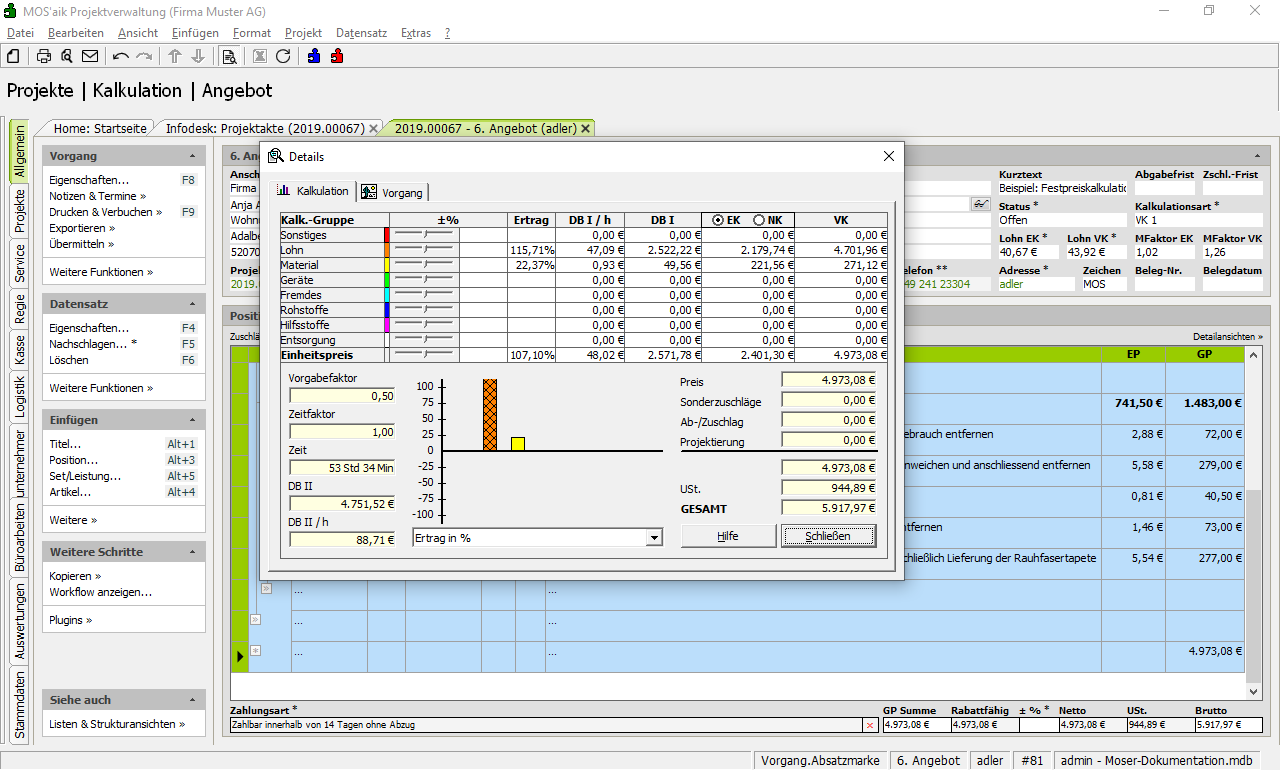Viewport: 1280px width, 770px height.
Task: Open print preview from the toolbar
Action: click(x=66, y=56)
